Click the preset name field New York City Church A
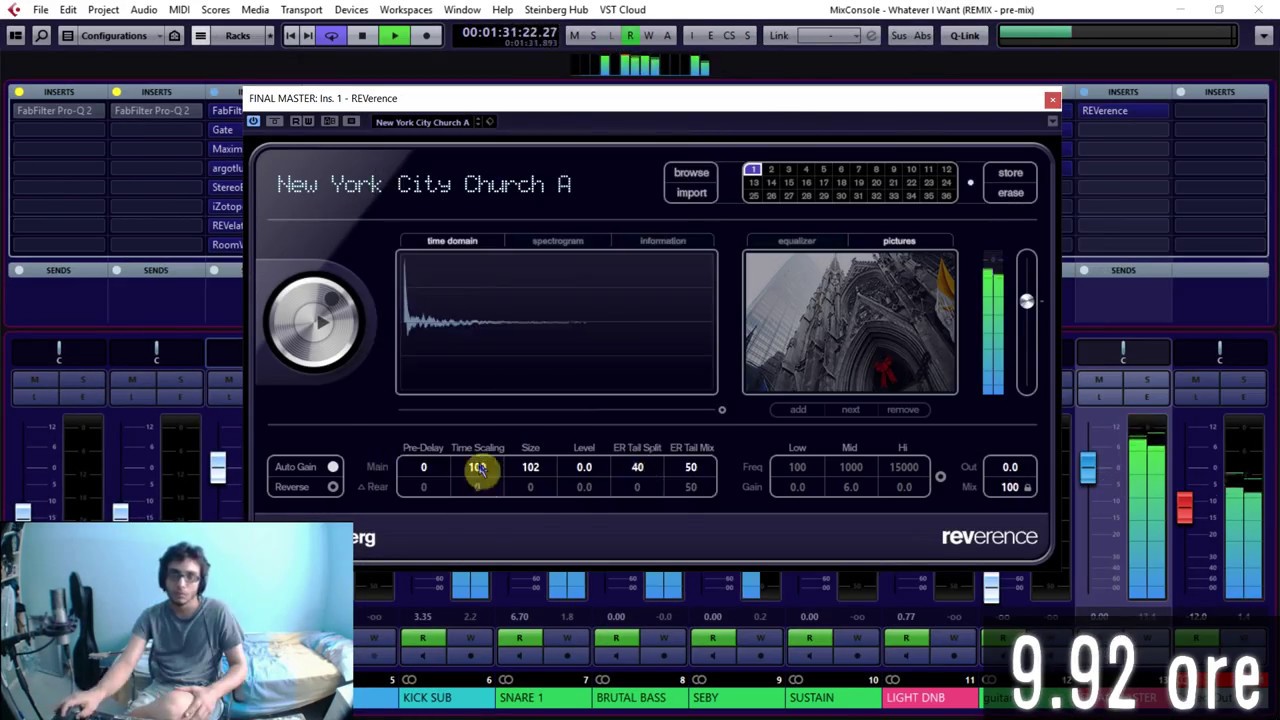 pos(422,122)
